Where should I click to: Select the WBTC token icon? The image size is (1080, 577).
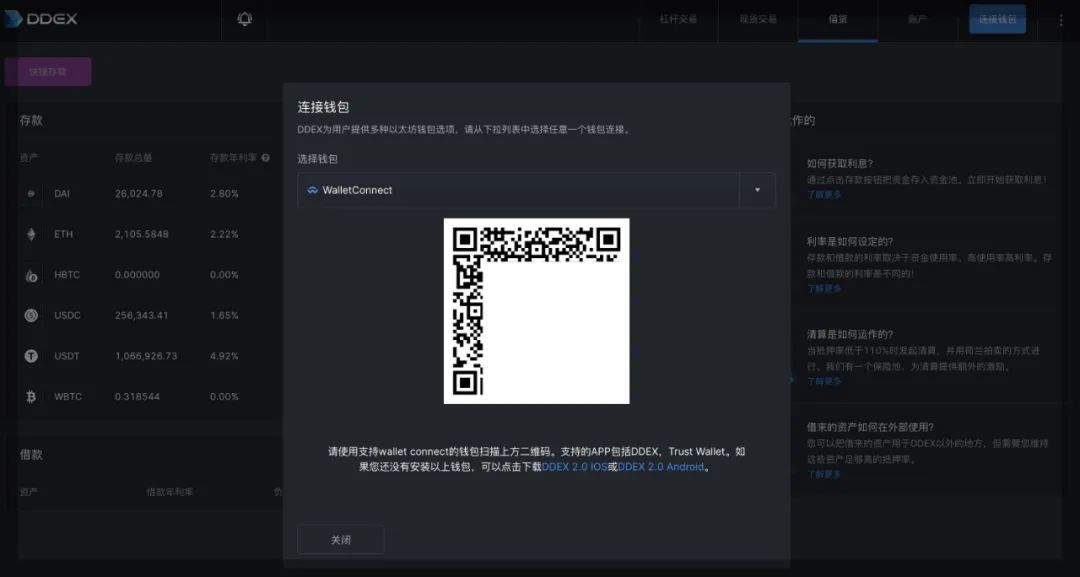pyautogui.click(x=32, y=396)
